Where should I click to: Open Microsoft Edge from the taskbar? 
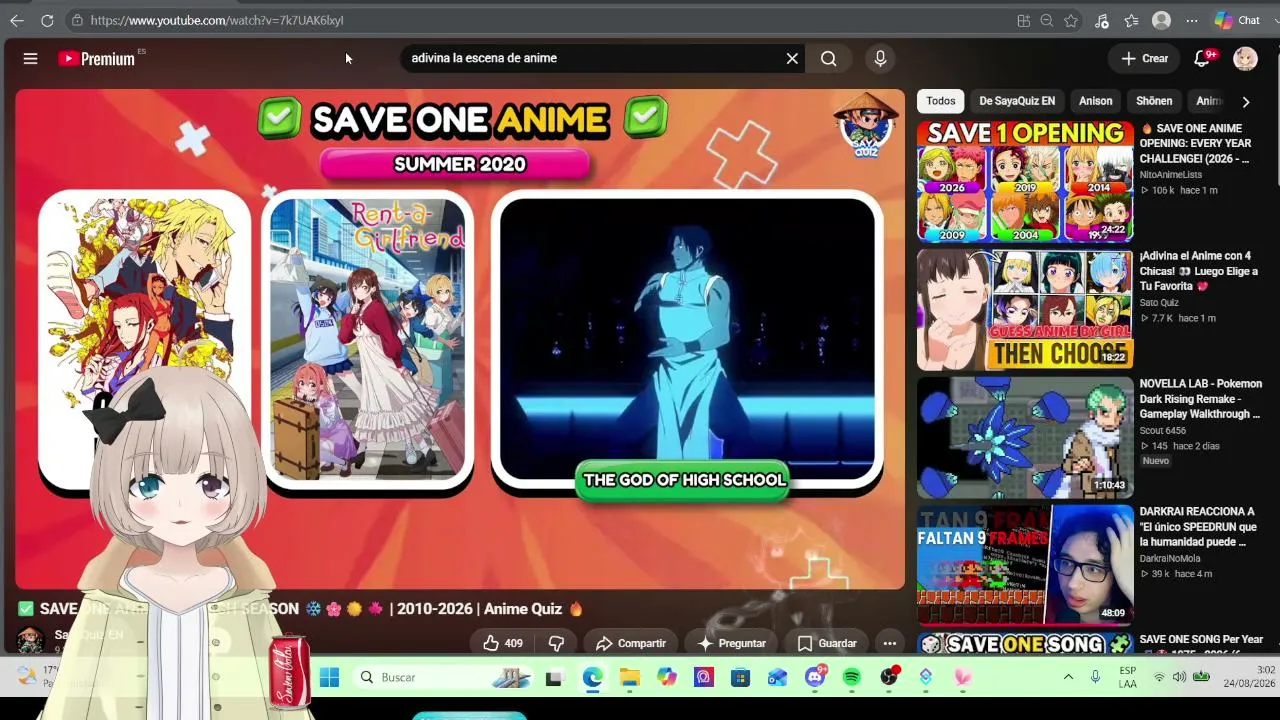[x=592, y=678]
